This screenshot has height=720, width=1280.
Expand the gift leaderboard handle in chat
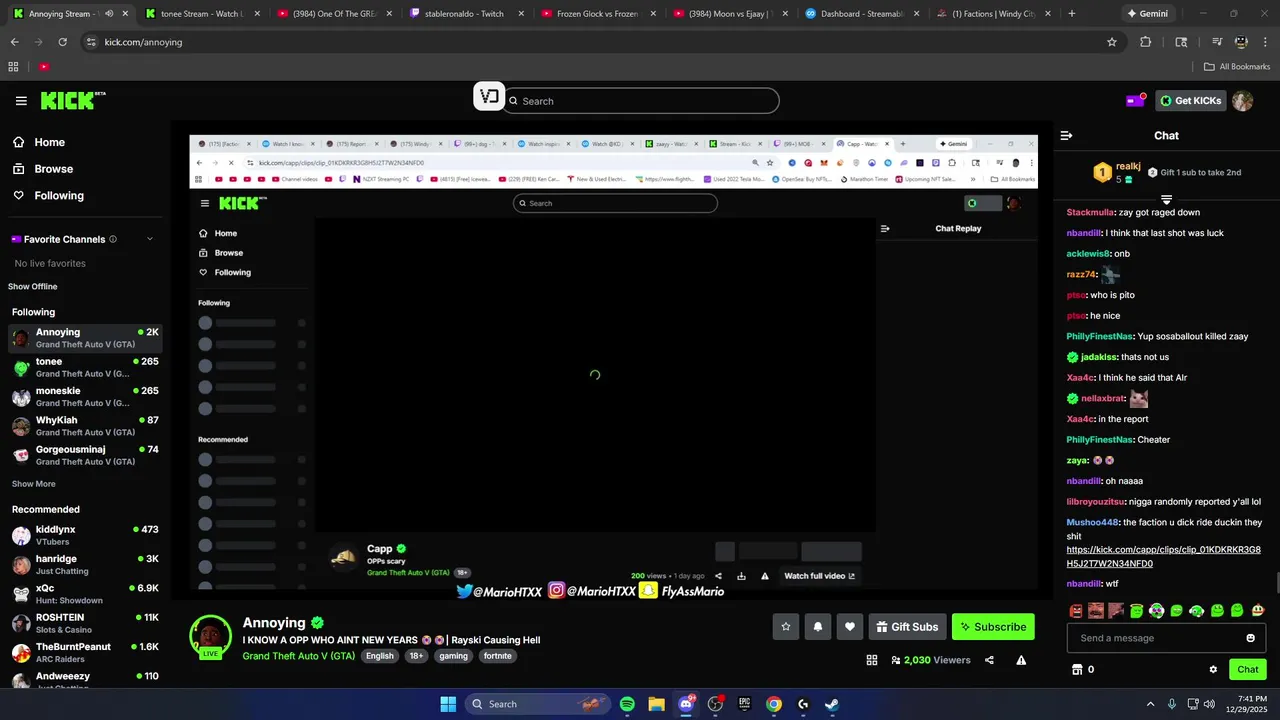pos(1166,200)
